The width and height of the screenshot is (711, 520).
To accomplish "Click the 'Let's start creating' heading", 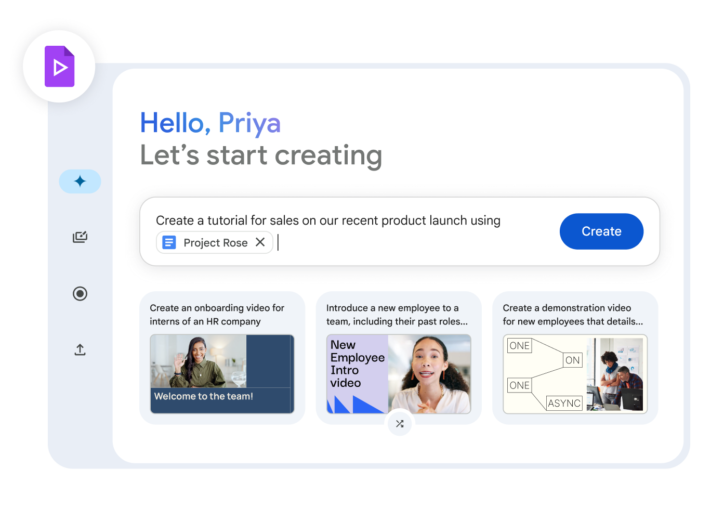I will 261,156.
